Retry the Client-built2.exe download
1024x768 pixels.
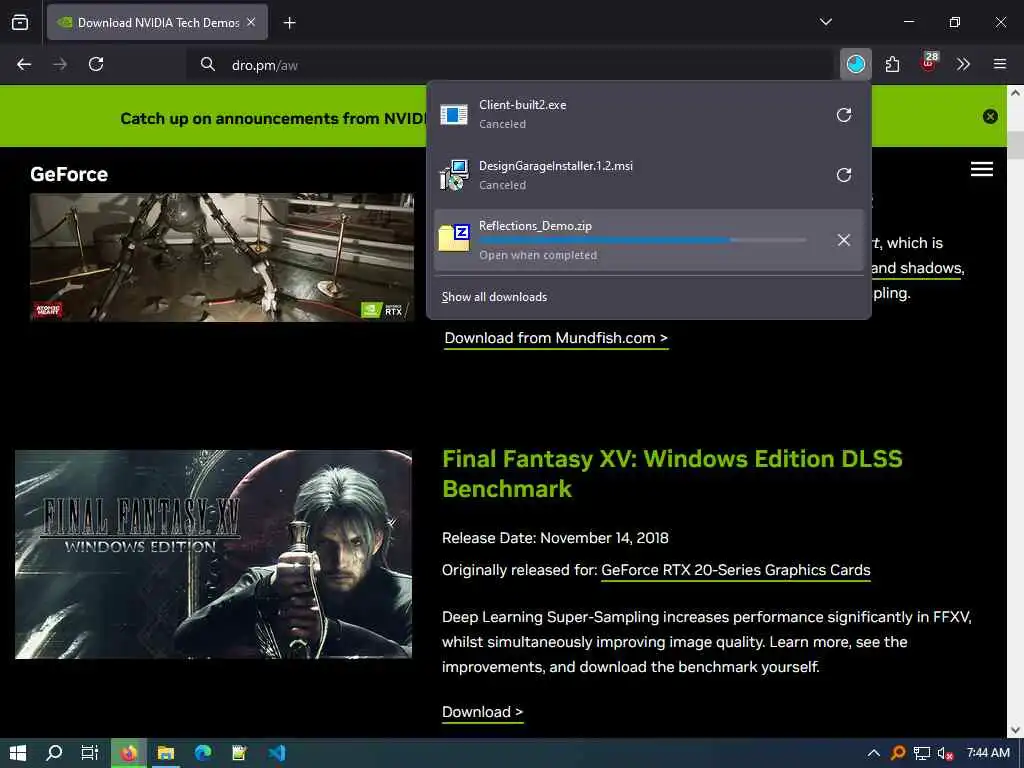844,115
